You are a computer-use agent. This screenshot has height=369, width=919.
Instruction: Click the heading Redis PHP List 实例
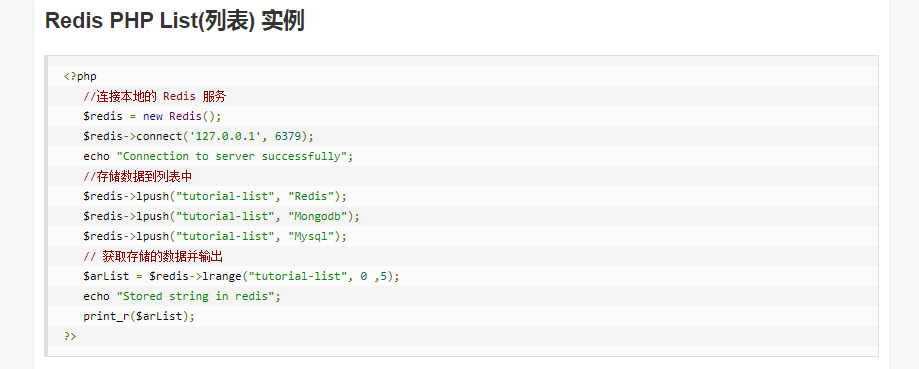(175, 21)
